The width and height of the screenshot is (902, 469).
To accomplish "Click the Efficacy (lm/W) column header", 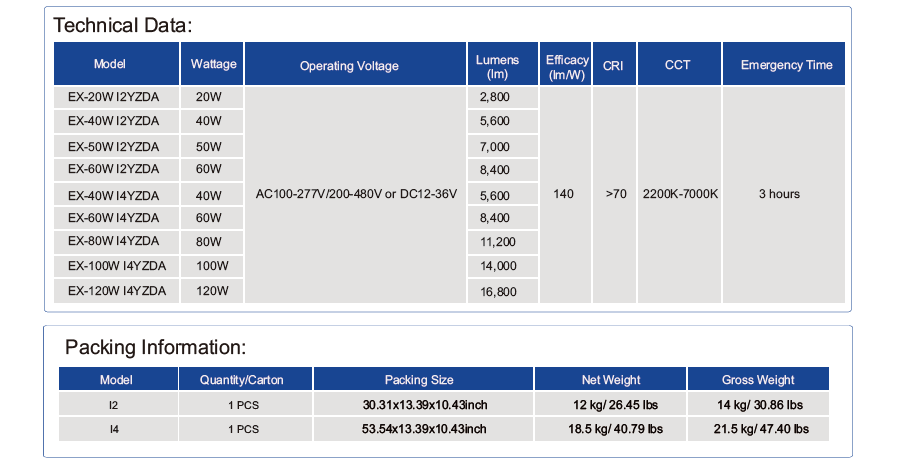I will pos(565,64).
